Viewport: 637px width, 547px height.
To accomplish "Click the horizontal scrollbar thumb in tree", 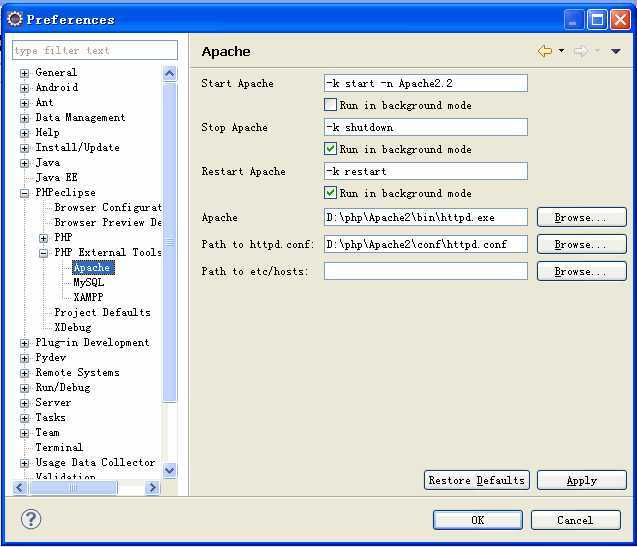I will [74, 487].
